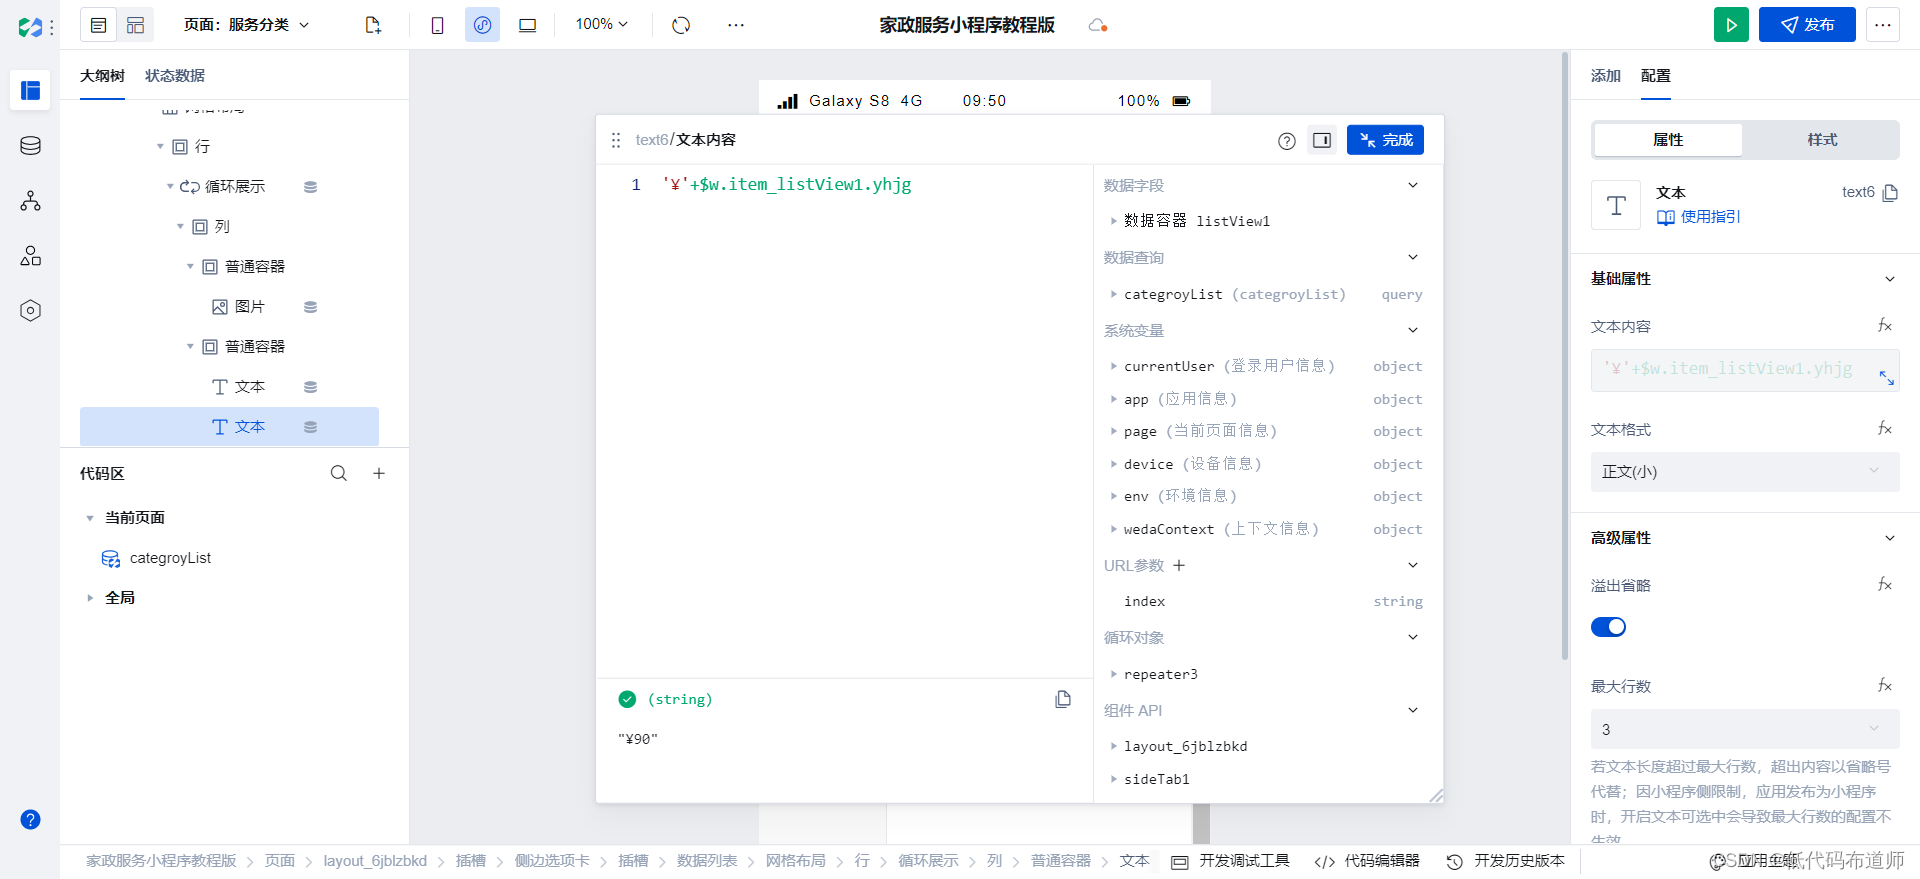This screenshot has height=879, width=1920.
Task: Click the 发布 publish button
Action: [x=1807, y=25]
